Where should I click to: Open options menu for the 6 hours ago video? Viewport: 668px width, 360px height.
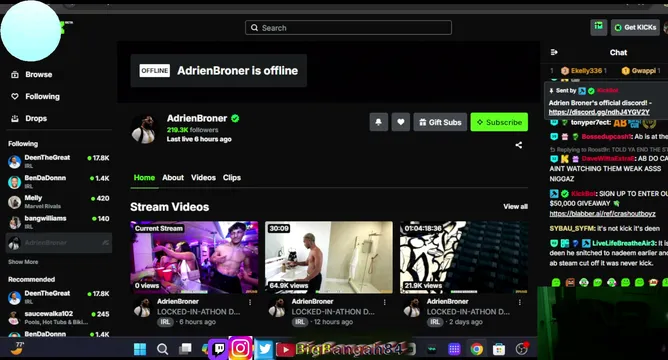tap(250, 302)
